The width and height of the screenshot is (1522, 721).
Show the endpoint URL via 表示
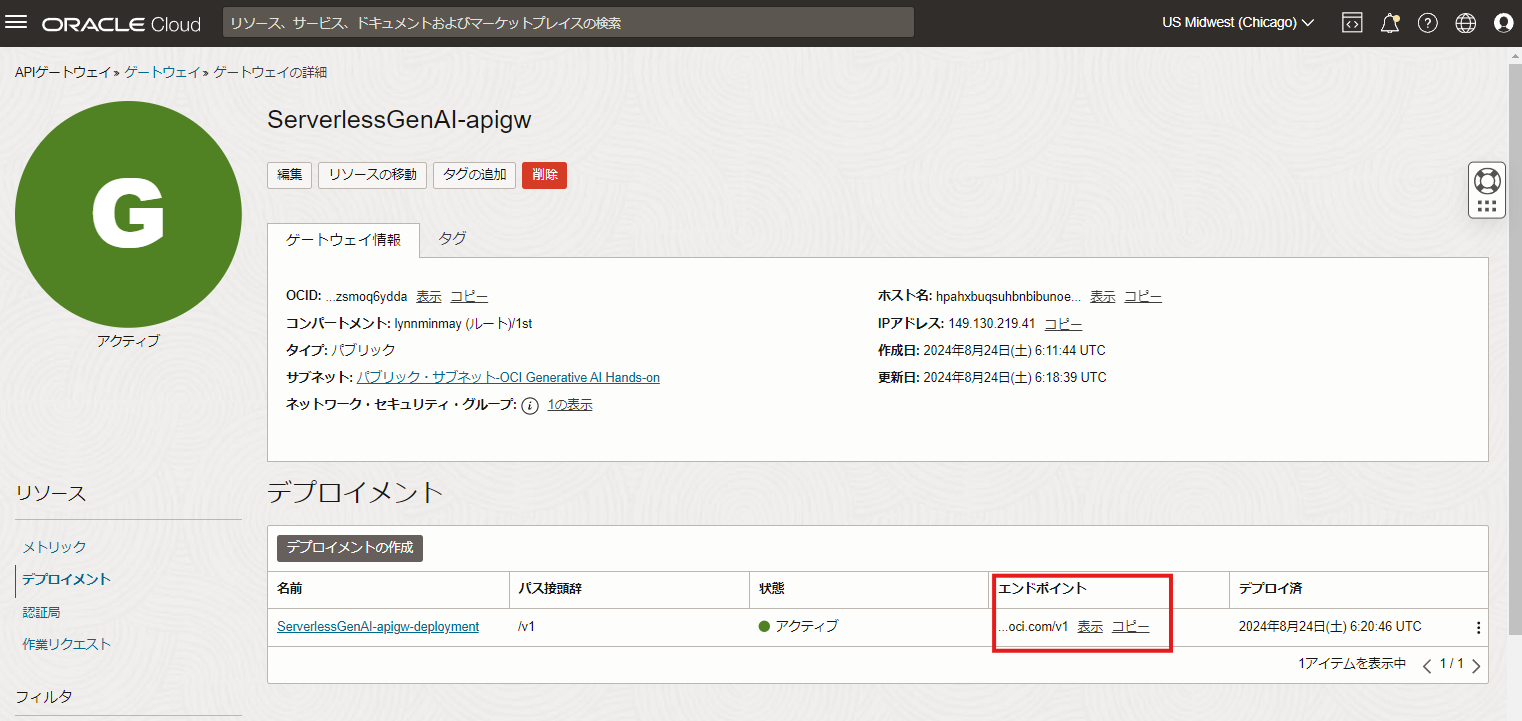click(x=1090, y=627)
